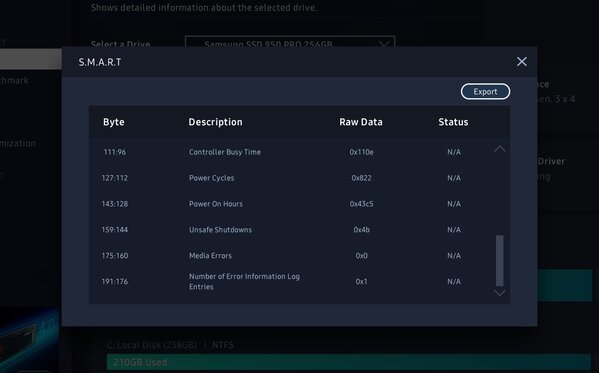Click the Raw Data column header

pyautogui.click(x=361, y=122)
